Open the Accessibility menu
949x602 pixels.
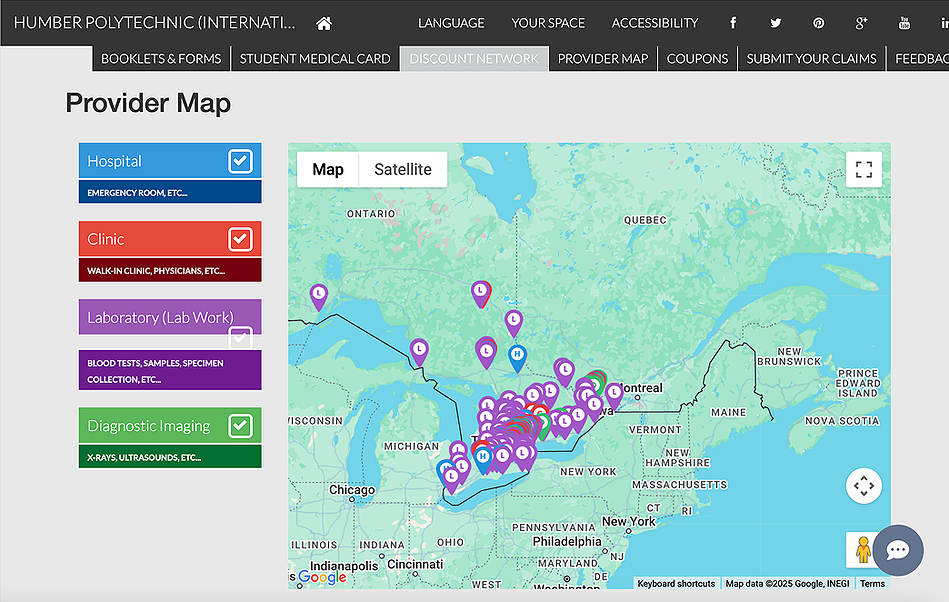(655, 23)
